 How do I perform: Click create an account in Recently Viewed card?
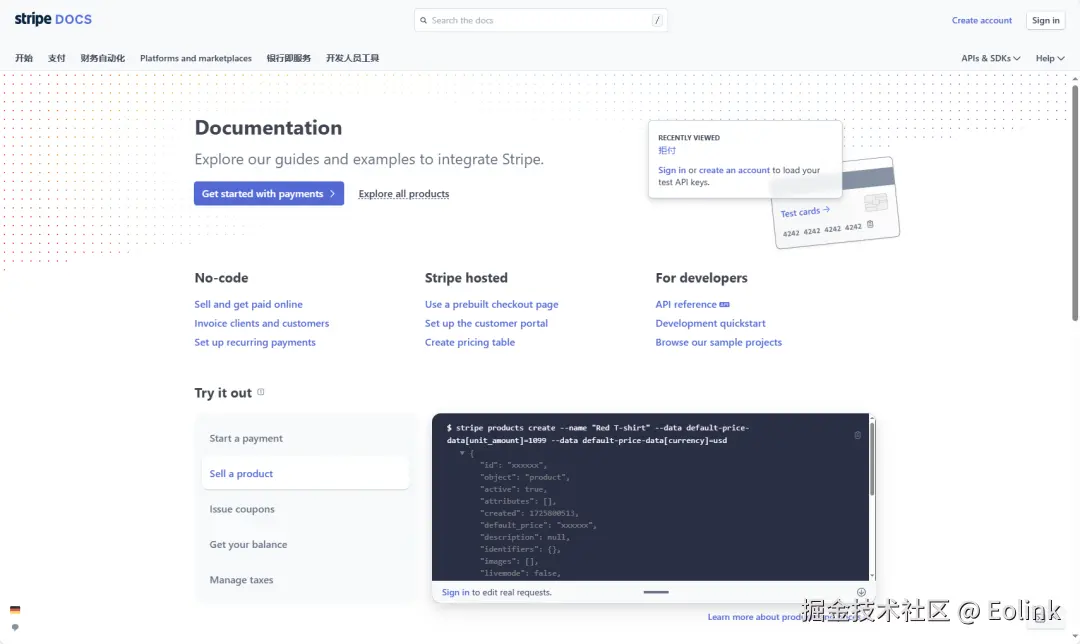click(734, 170)
